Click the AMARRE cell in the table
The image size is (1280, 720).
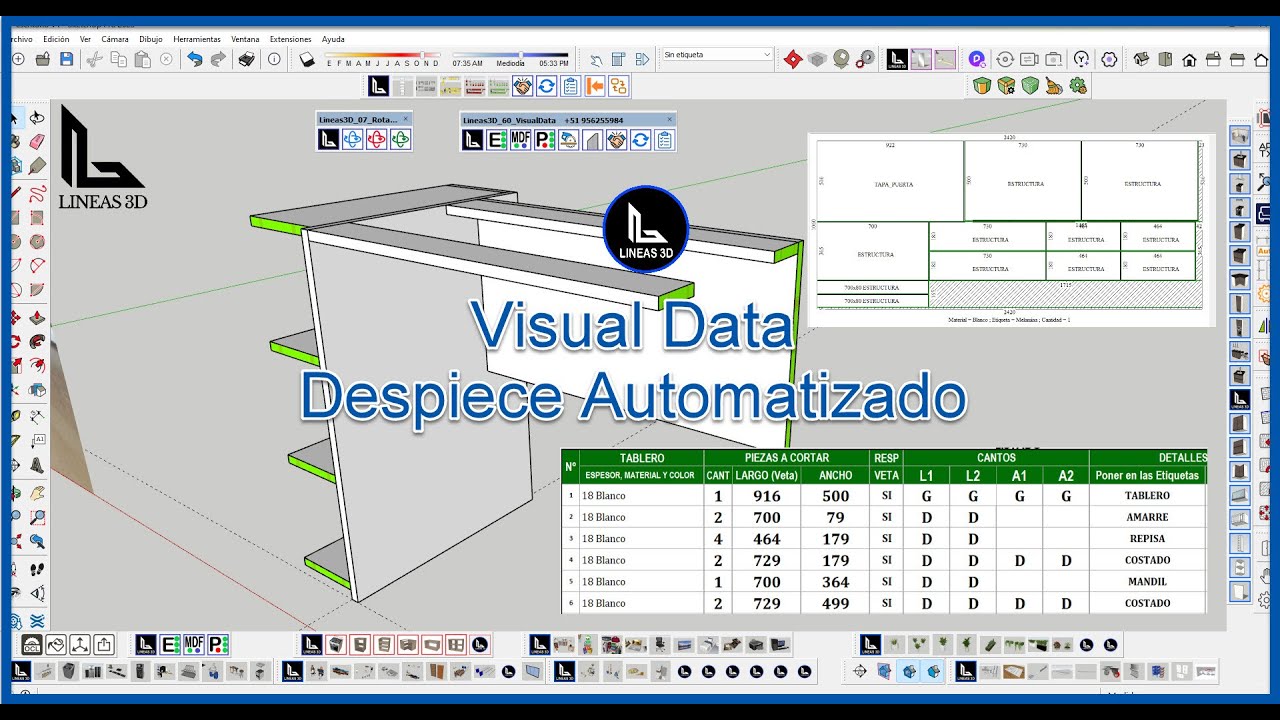(x=1147, y=517)
